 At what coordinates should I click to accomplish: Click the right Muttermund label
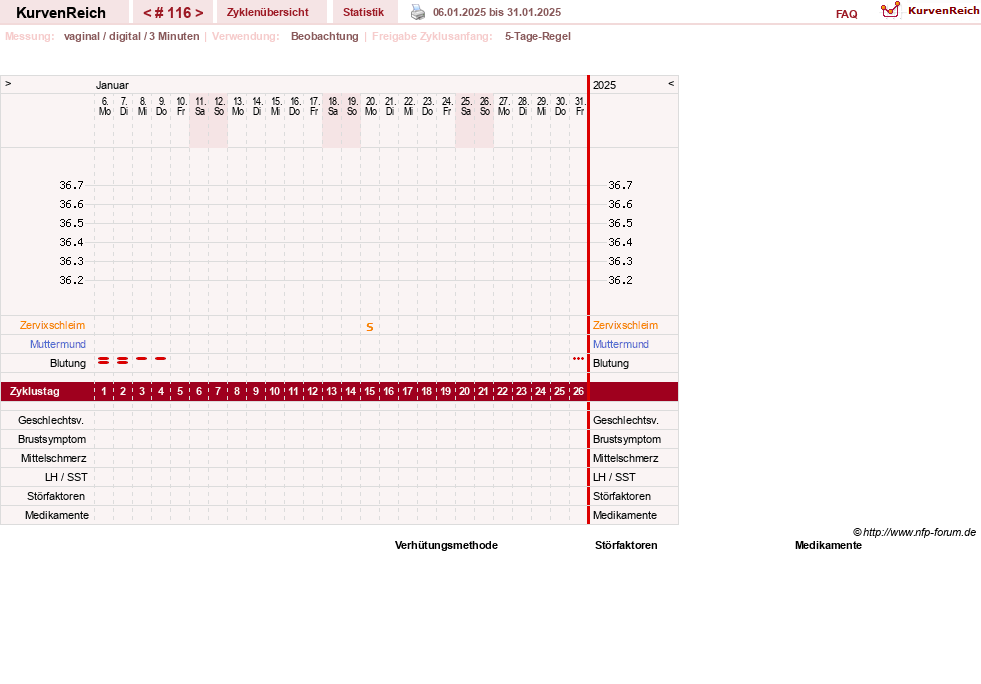[x=621, y=344]
